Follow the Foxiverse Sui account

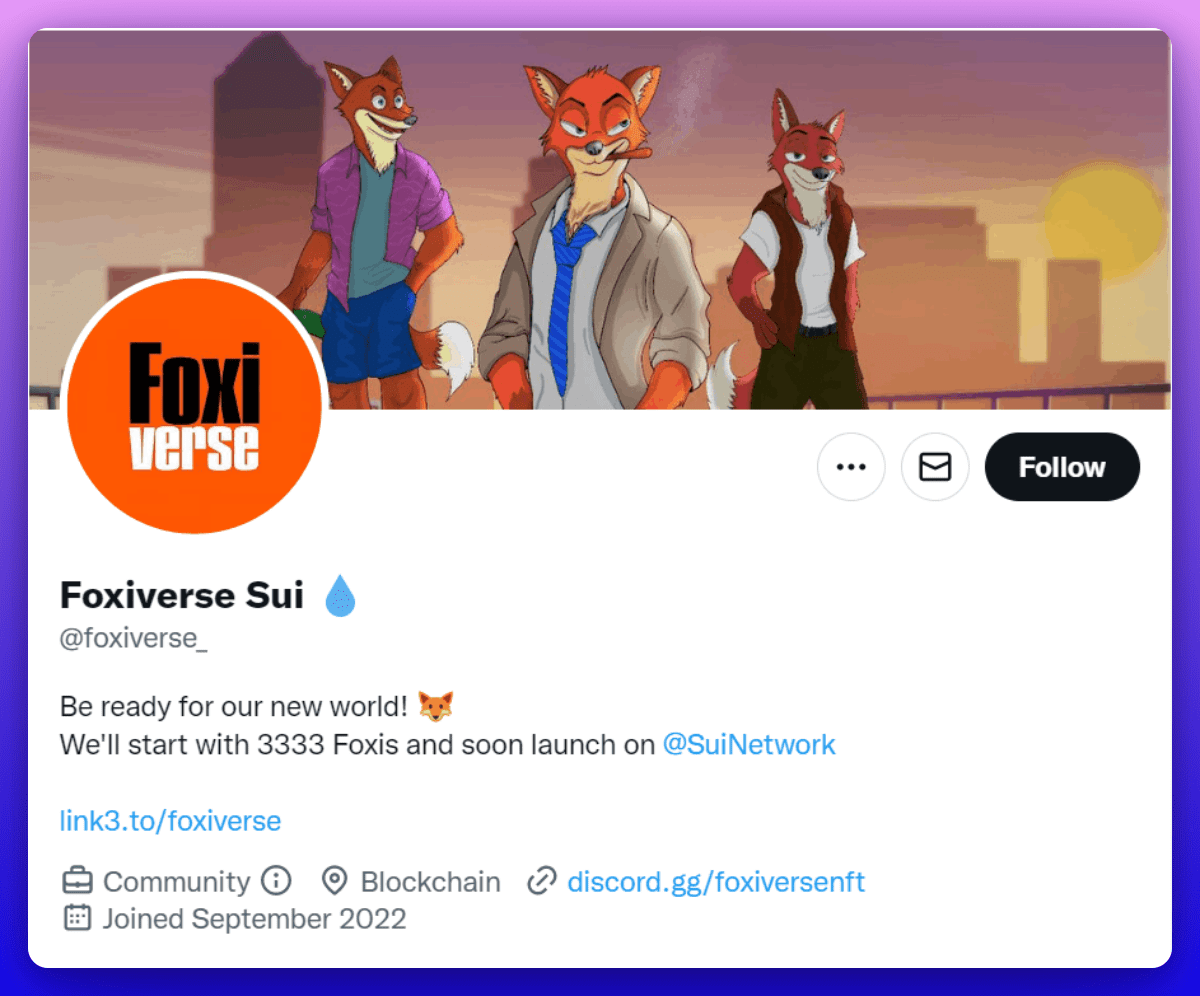pyautogui.click(x=1062, y=467)
